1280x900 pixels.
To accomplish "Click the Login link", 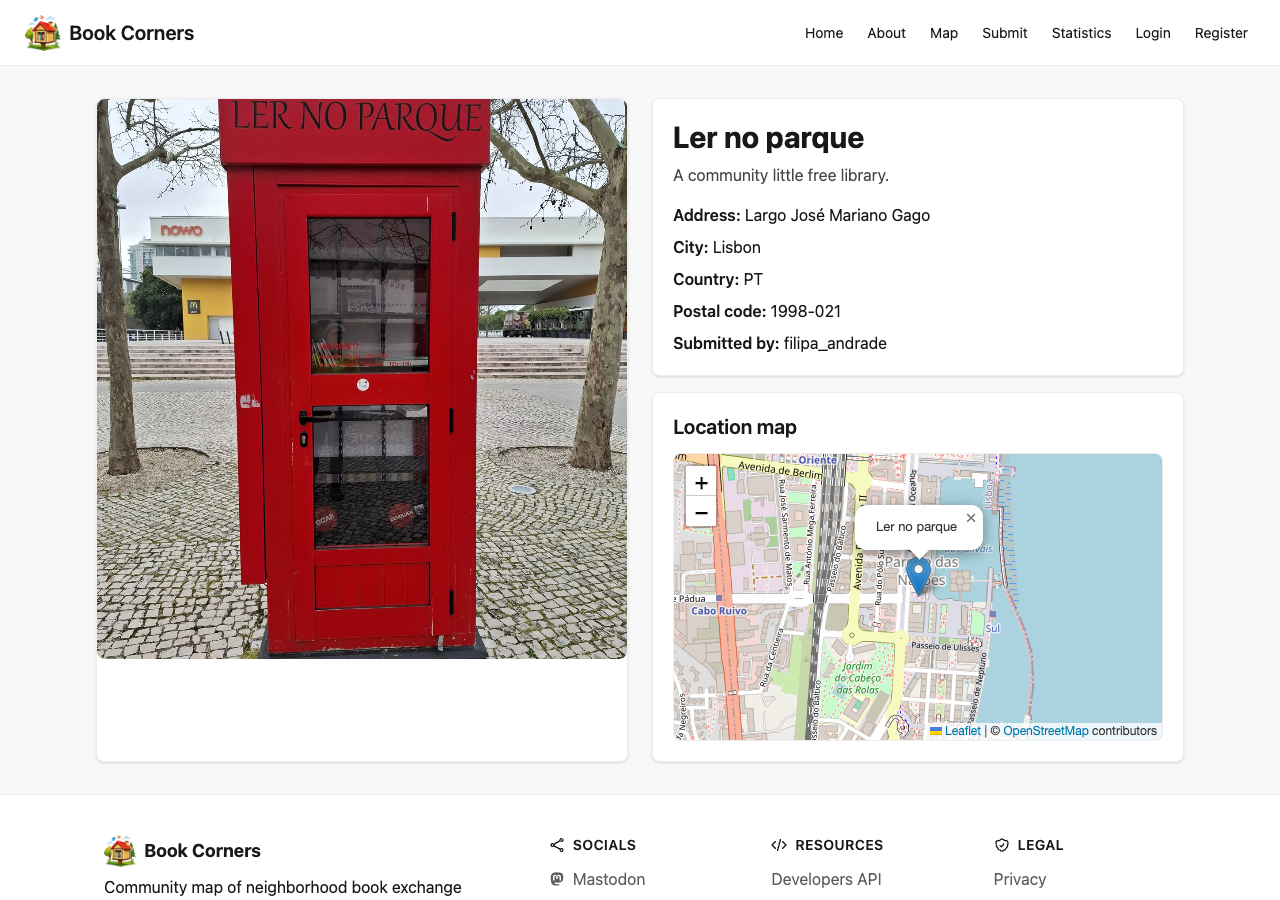I will pyautogui.click(x=1152, y=33).
